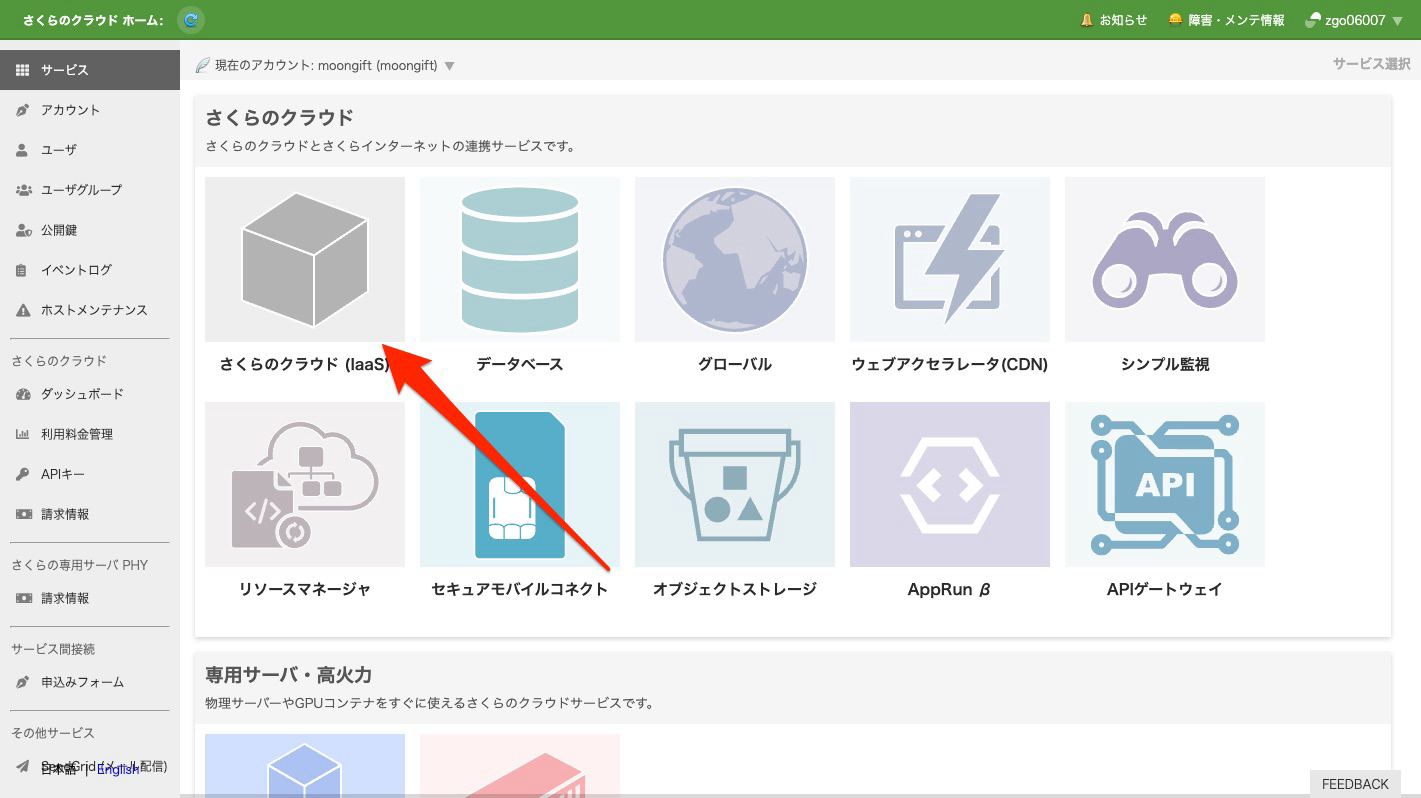Click the FEEDBACK button
Viewport: 1421px width, 798px height.
pyautogui.click(x=1355, y=784)
